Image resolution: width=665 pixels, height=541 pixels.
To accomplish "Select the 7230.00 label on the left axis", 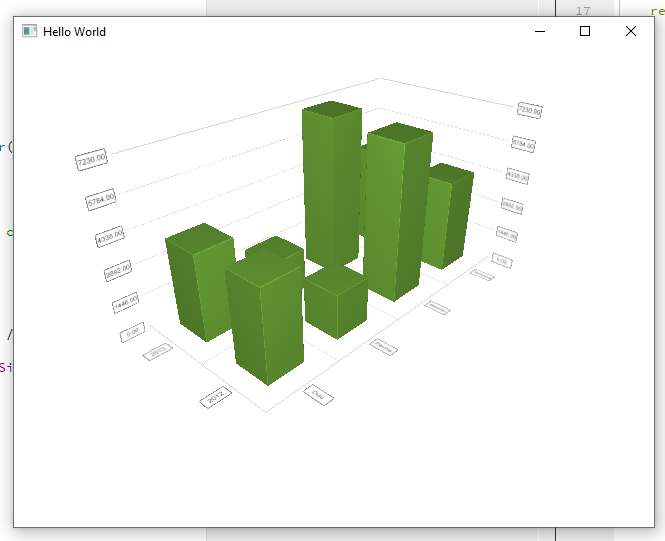I will [91, 159].
